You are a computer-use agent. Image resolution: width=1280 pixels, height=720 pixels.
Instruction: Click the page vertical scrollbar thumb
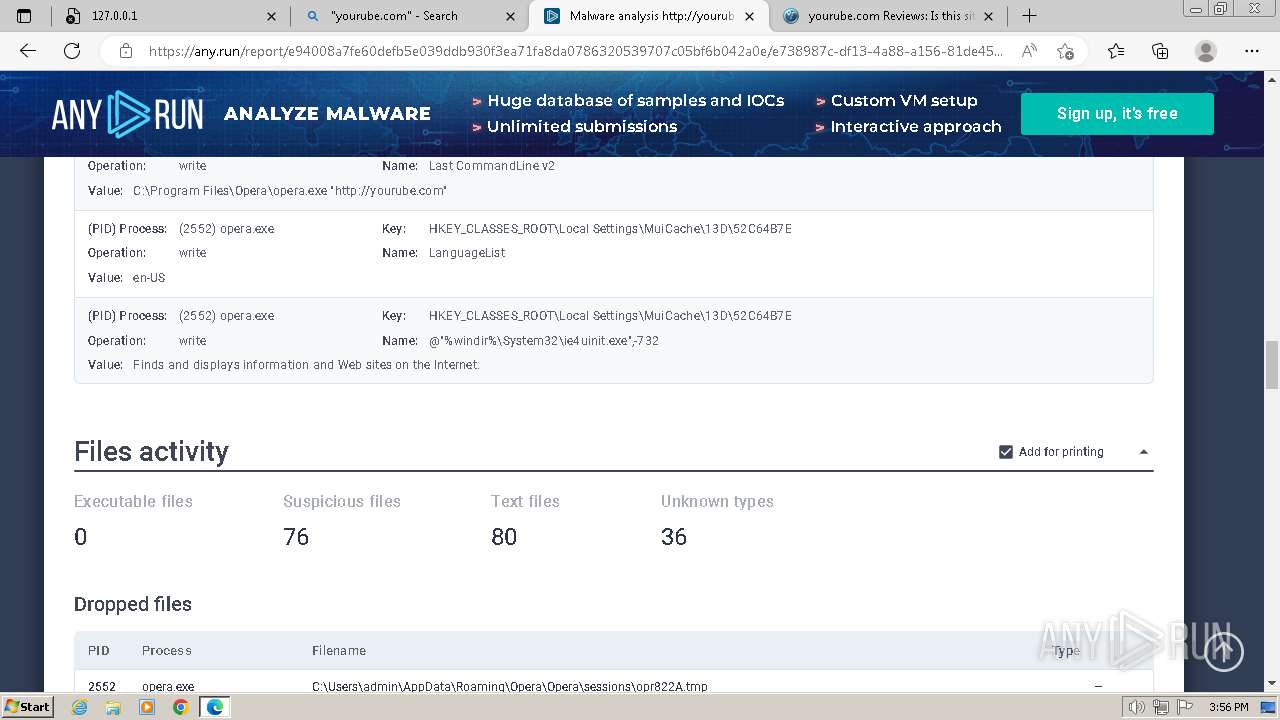pyautogui.click(x=1272, y=365)
